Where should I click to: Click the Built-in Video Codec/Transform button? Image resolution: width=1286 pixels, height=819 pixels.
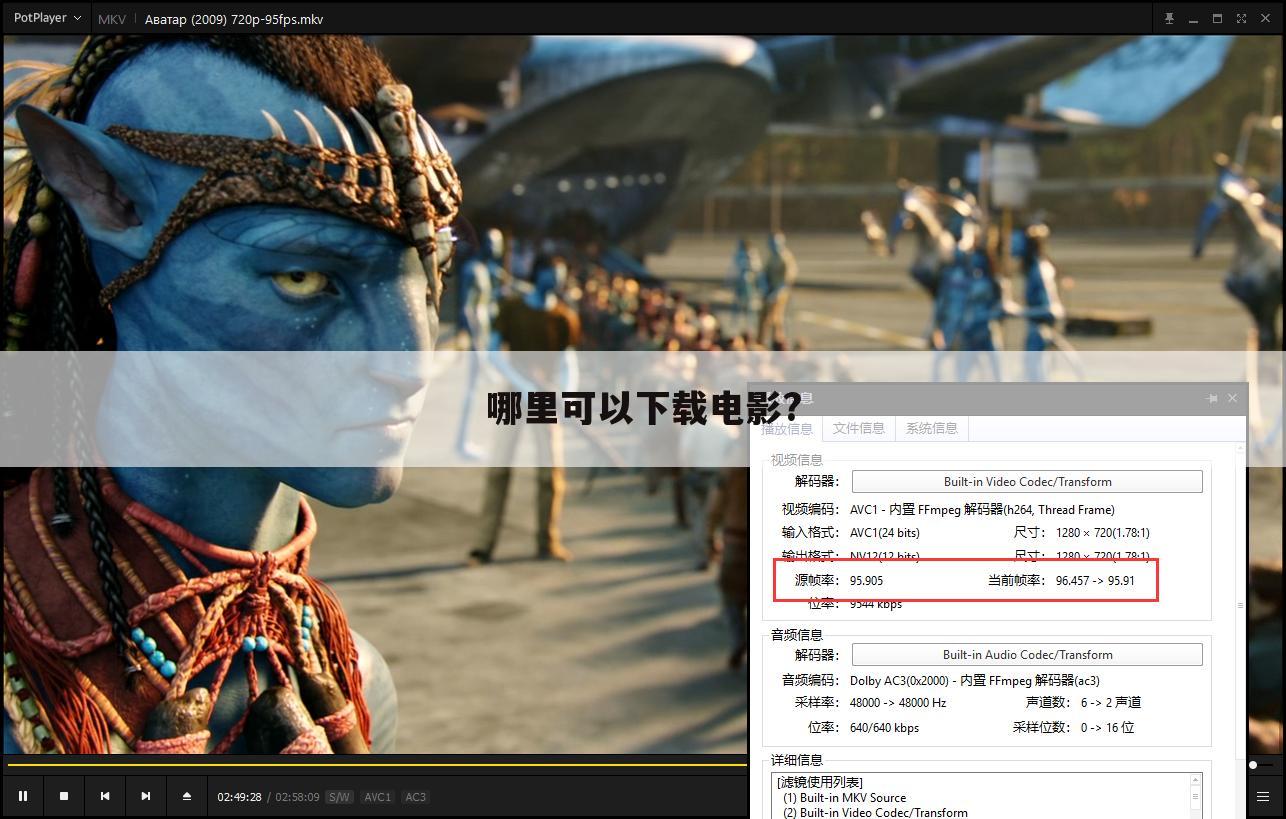(x=1027, y=481)
